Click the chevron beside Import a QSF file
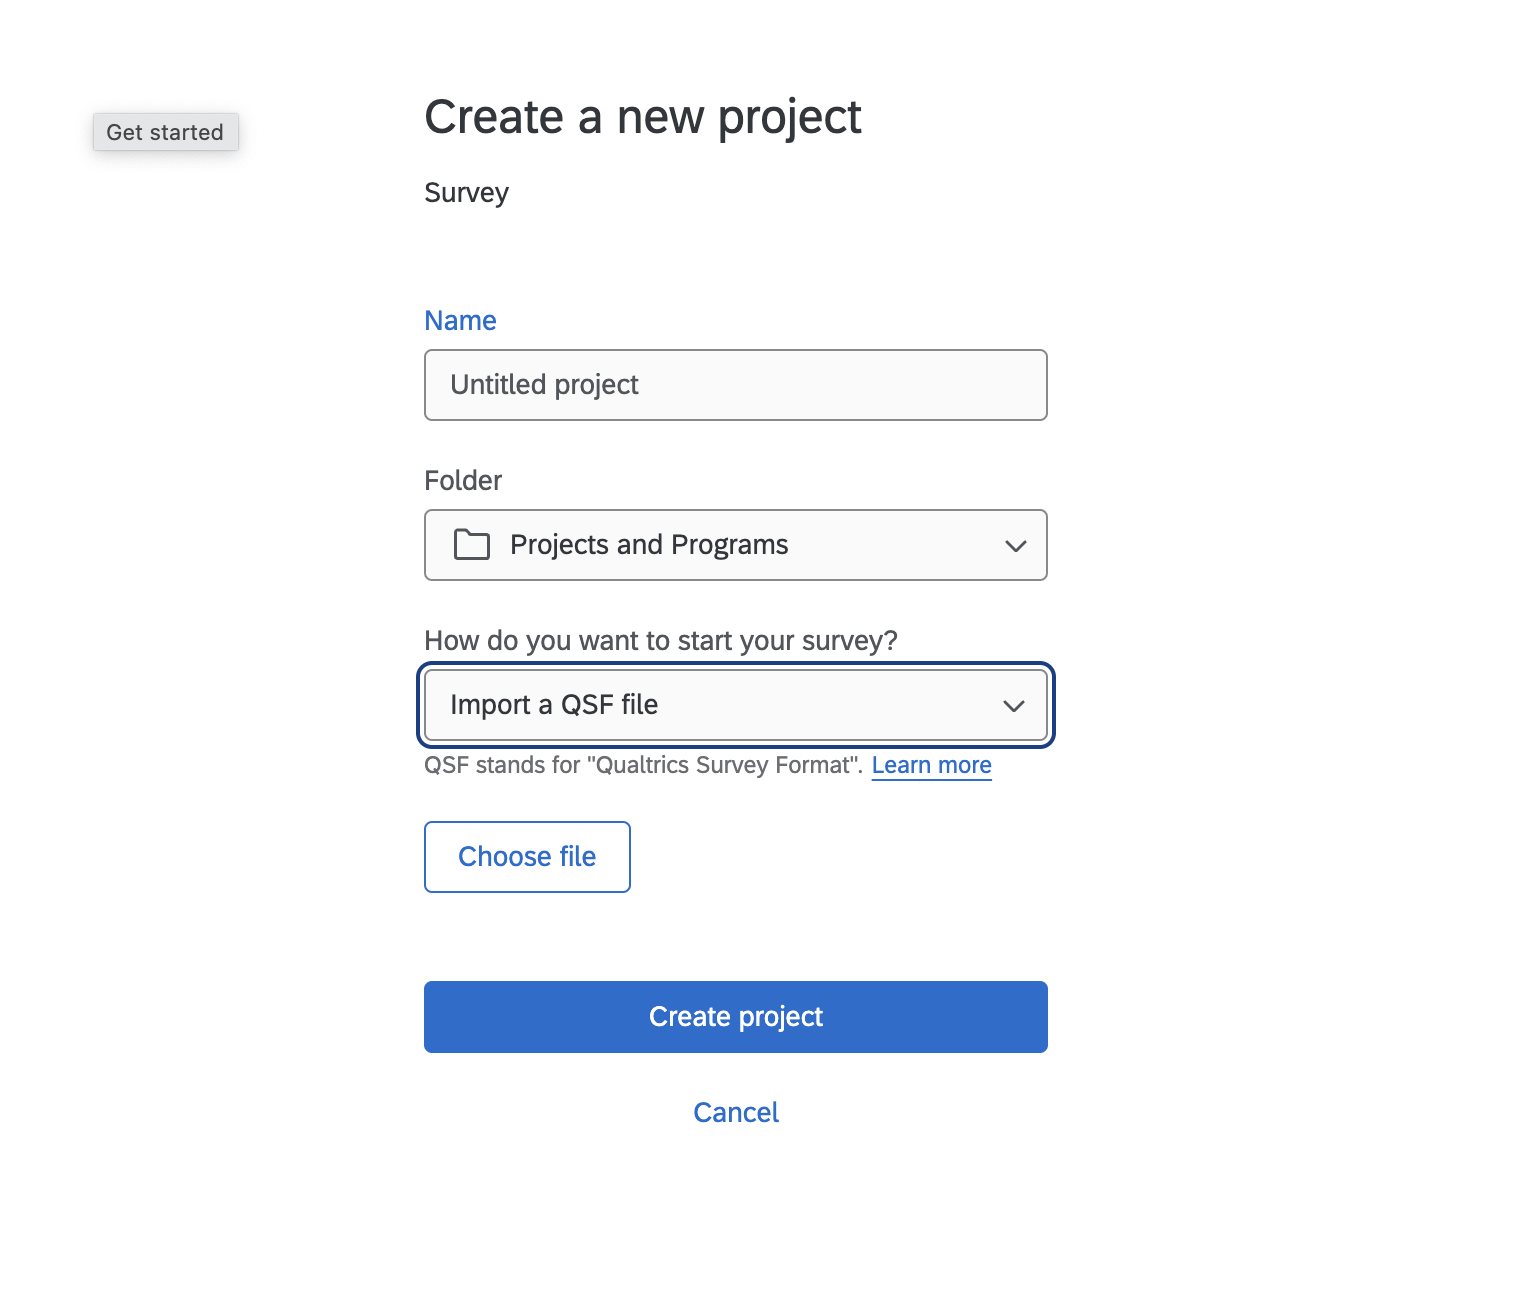Screen dimensions: 1532x1304 pyautogui.click(x=1013, y=706)
